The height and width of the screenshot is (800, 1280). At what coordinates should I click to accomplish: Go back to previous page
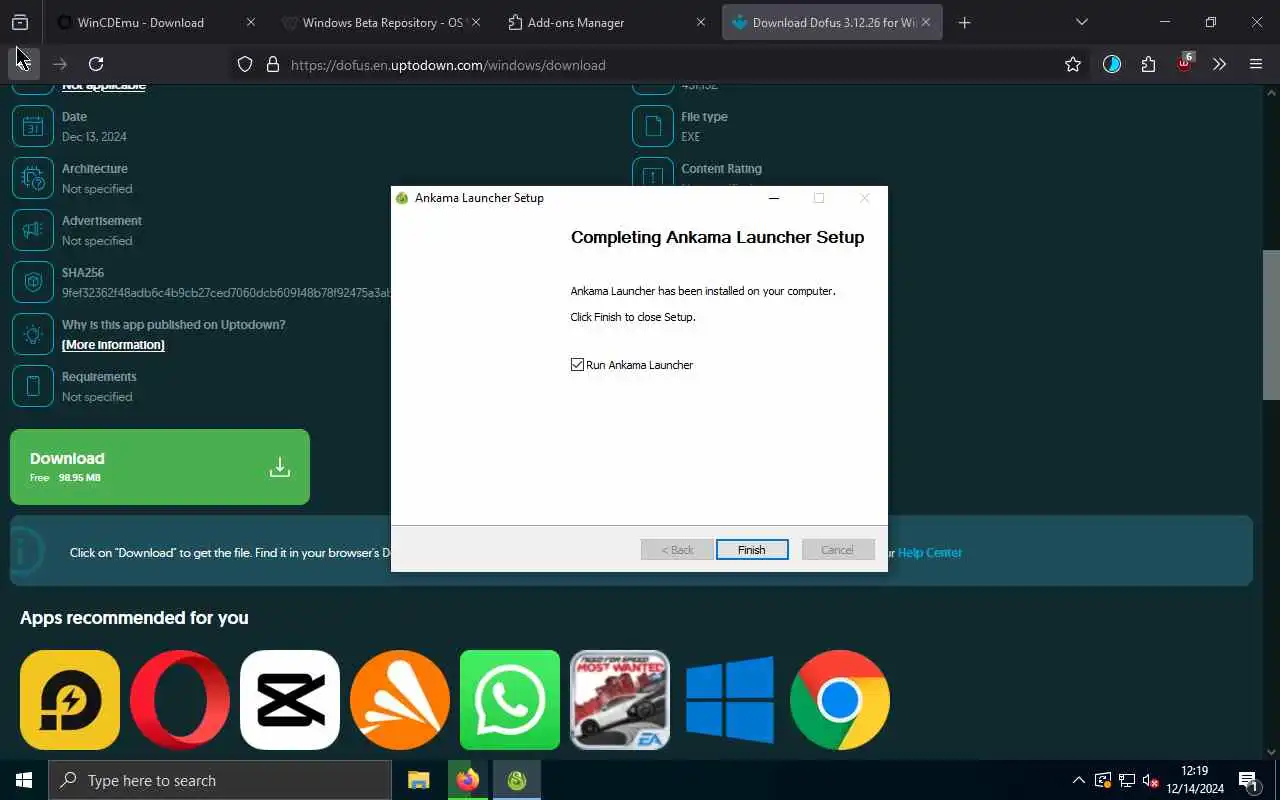pos(22,64)
